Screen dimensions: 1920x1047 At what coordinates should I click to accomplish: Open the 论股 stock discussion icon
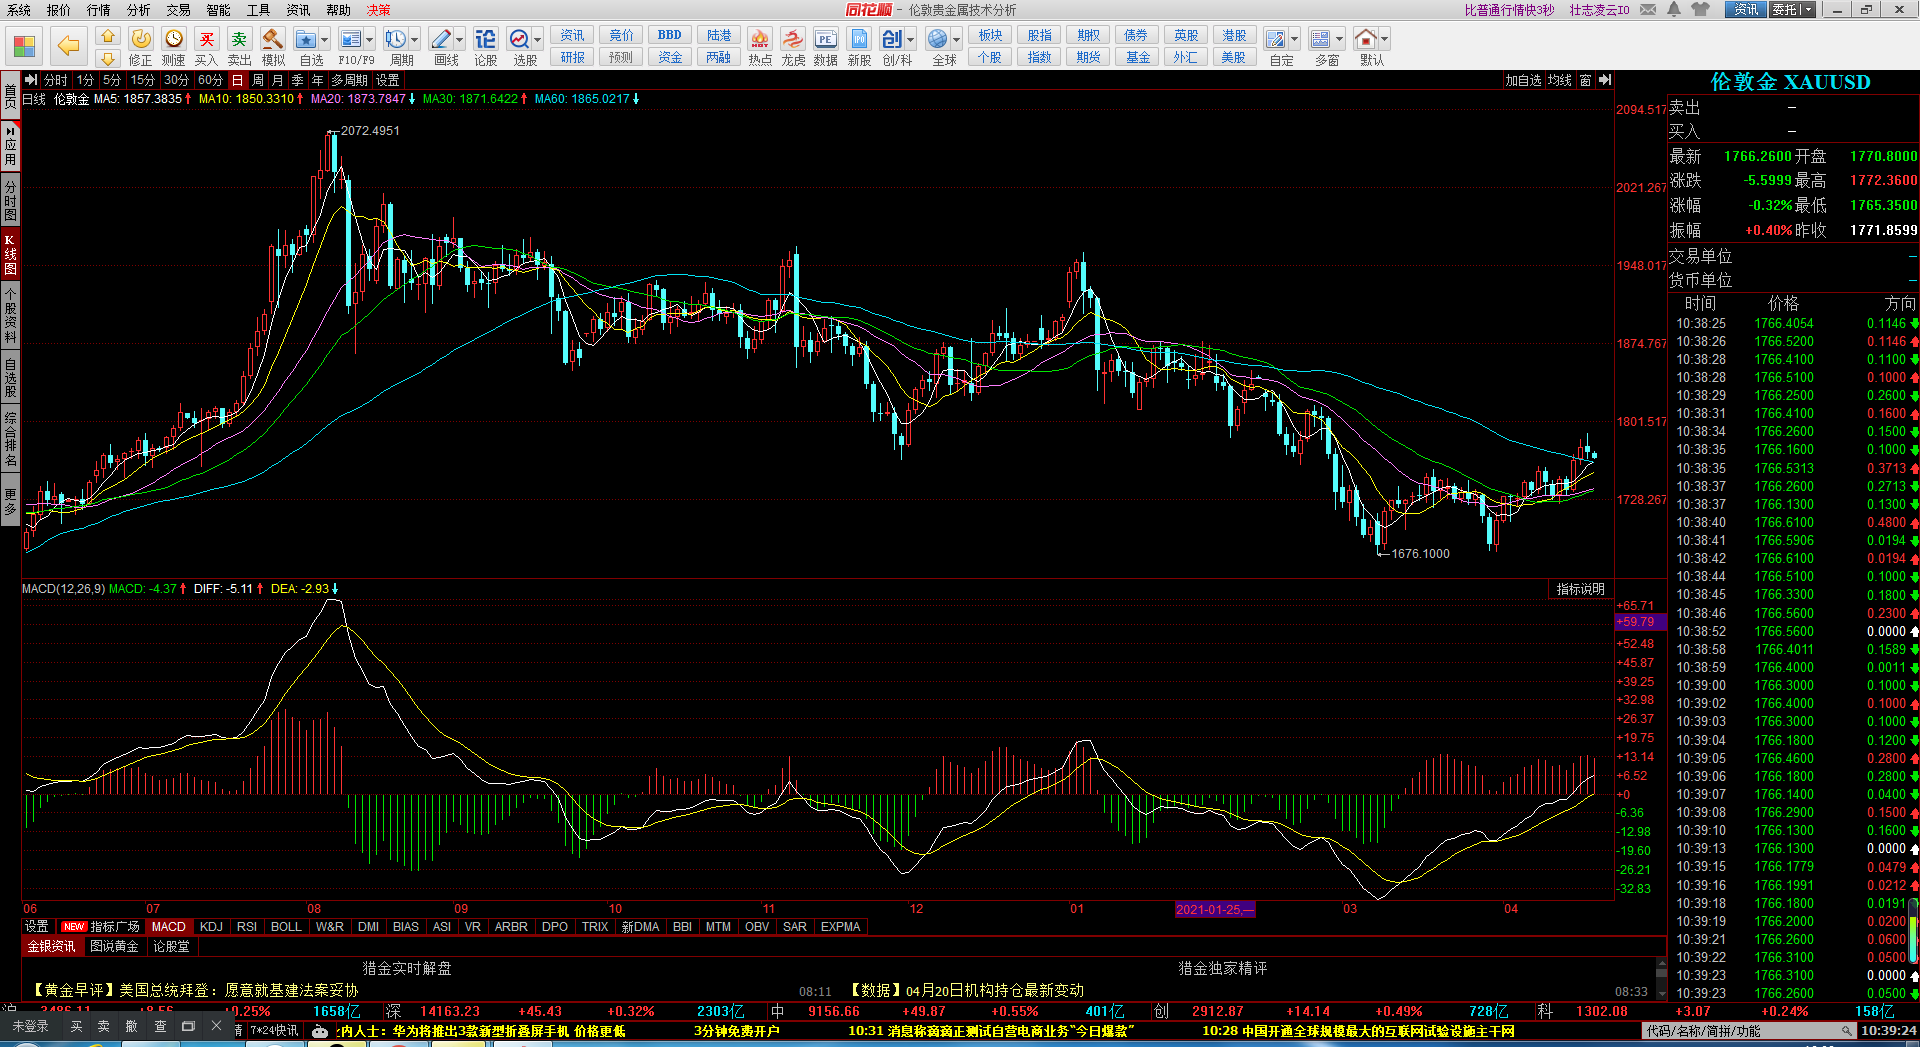coord(485,39)
